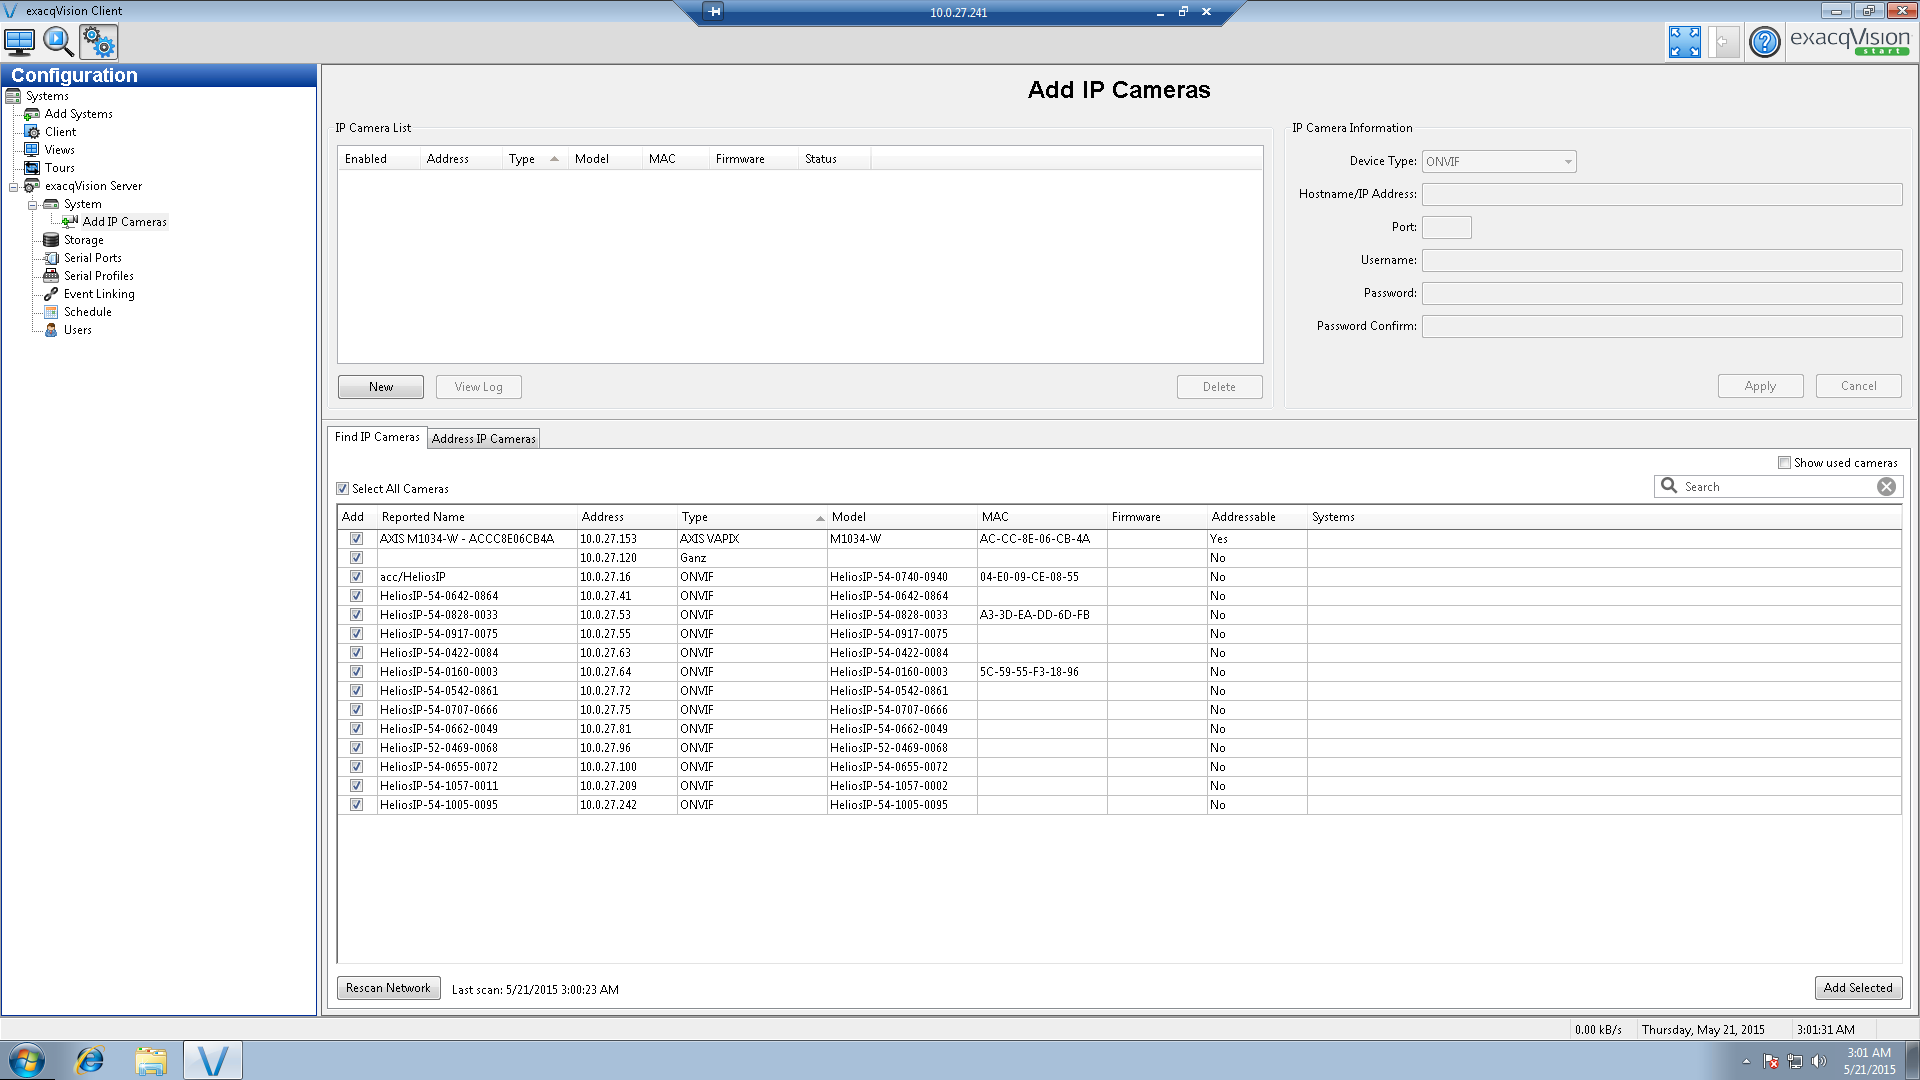Image resolution: width=1920 pixels, height=1080 pixels.
Task: Open the Help question mark icon
Action: (x=1765, y=42)
